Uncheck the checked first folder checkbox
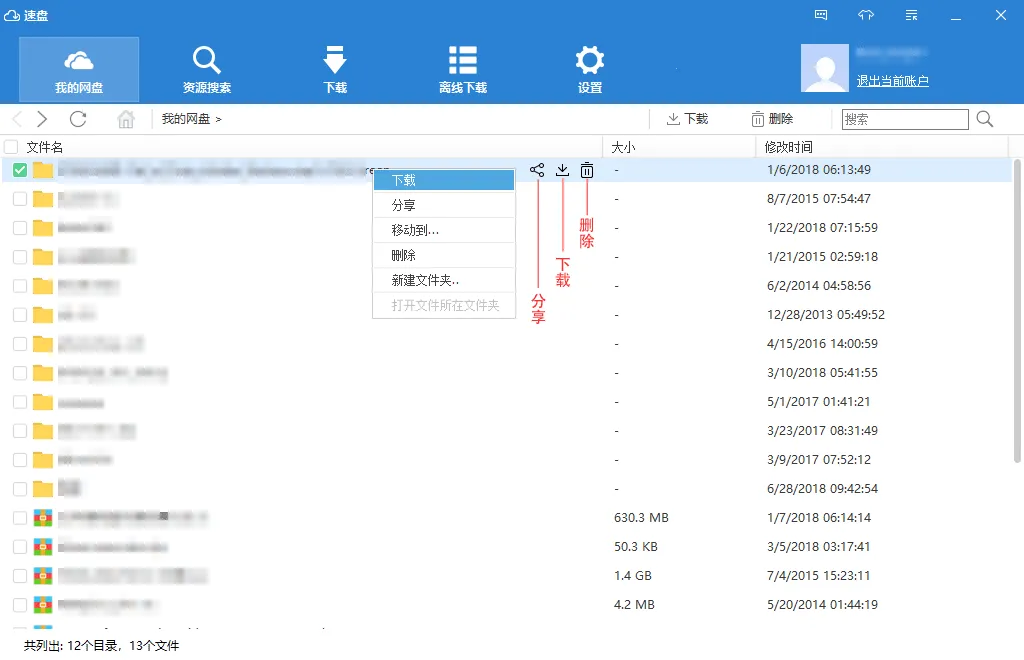The height and width of the screenshot is (660, 1024). pos(20,170)
